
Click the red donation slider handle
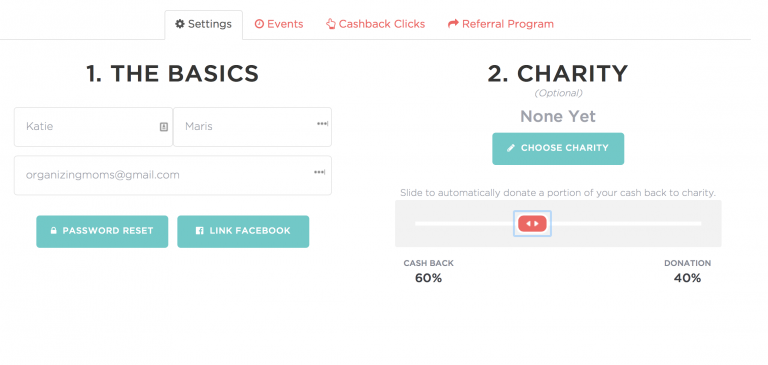point(532,223)
